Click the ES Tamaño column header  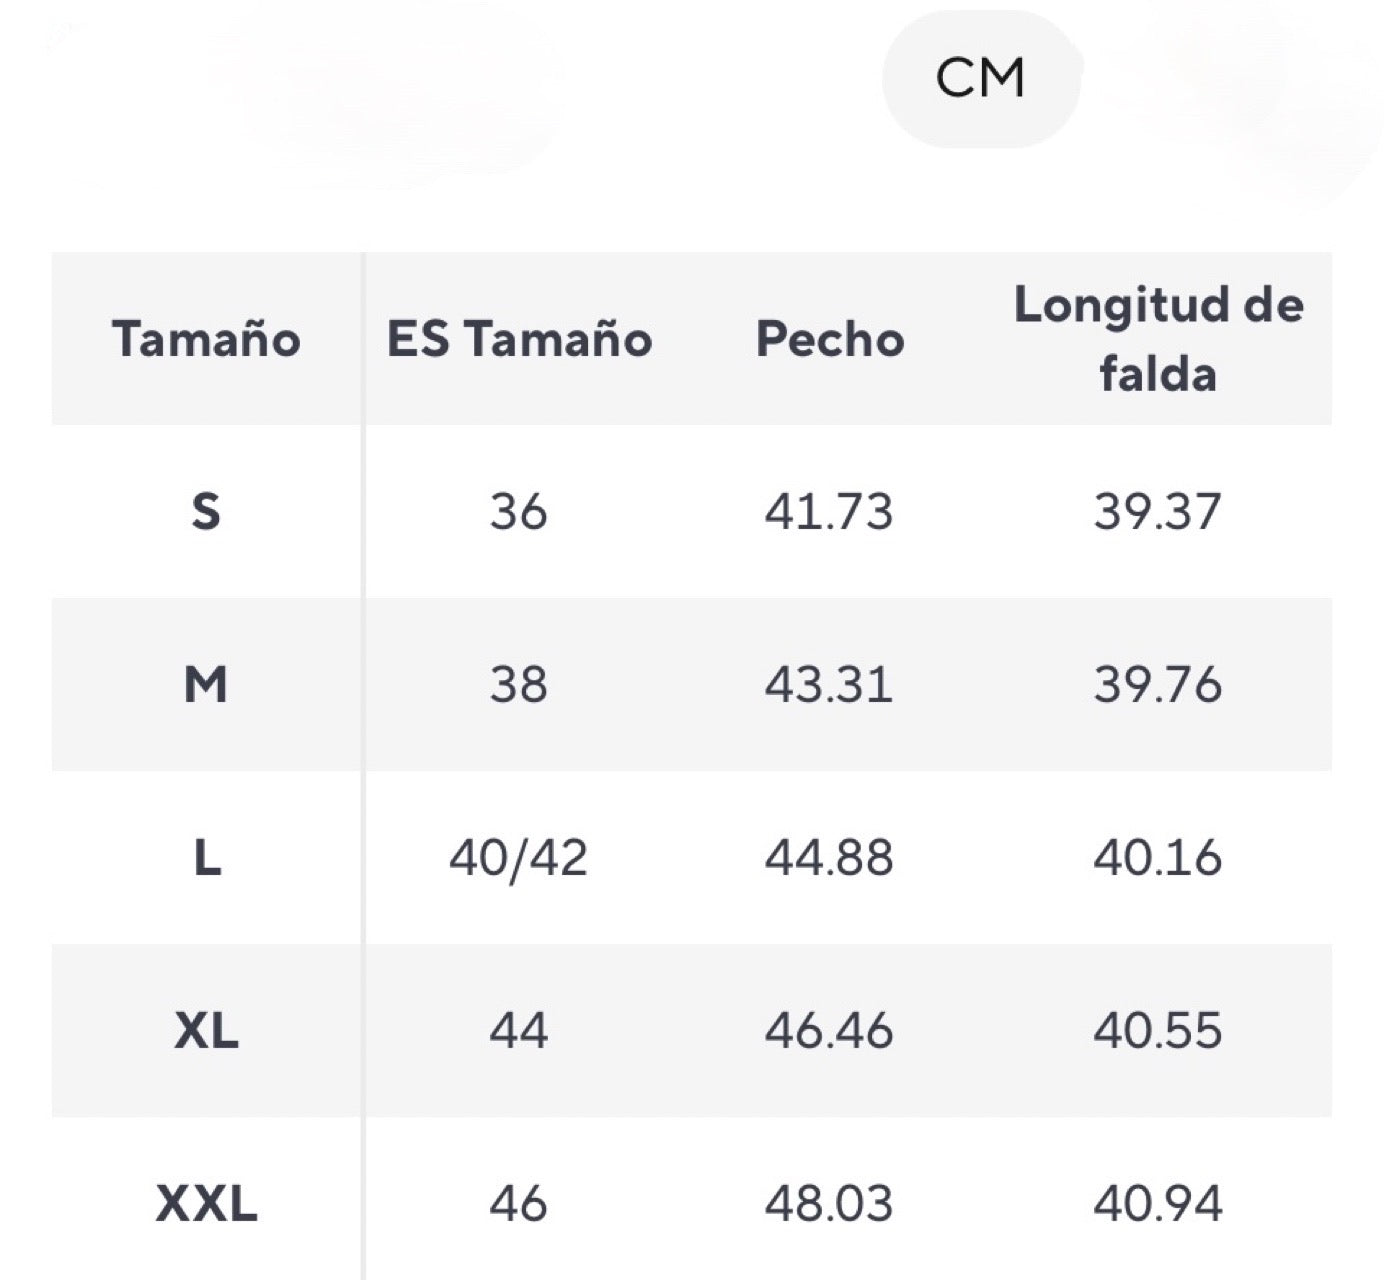coord(519,339)
